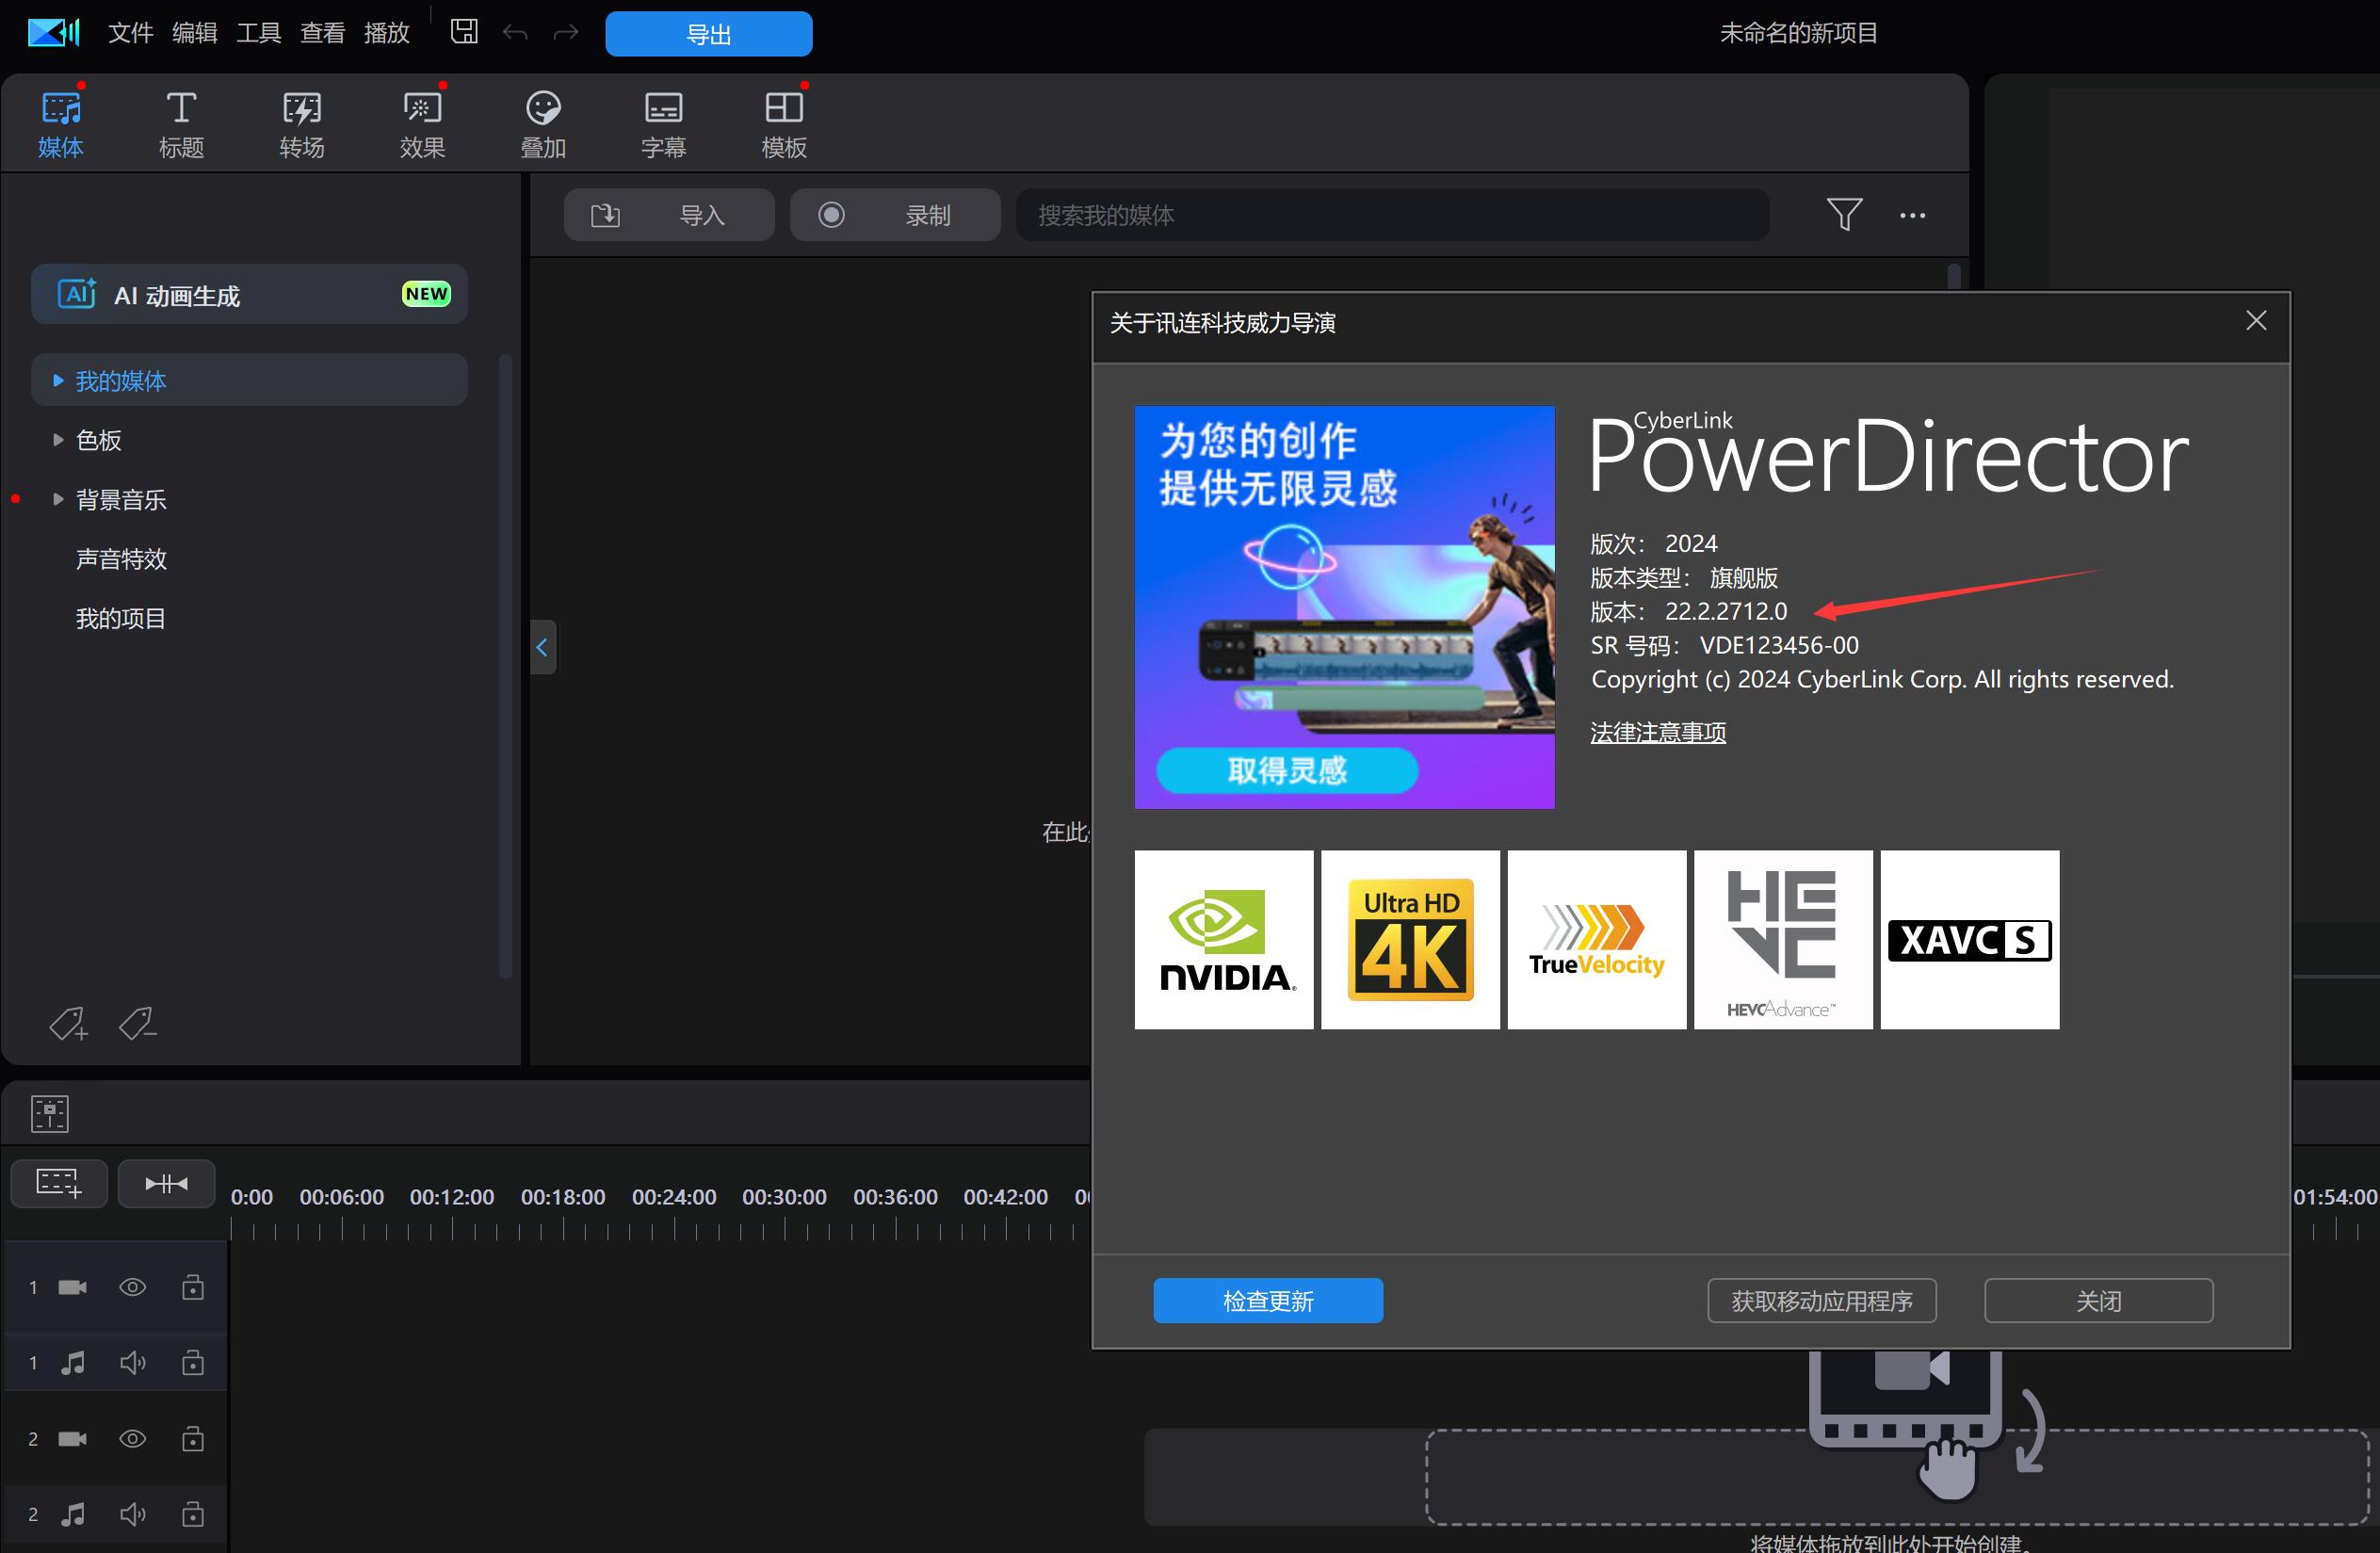Screen dimensions: 2380x1553
Task: Open the three-dot more options menu
Action: pos(1912,215)
